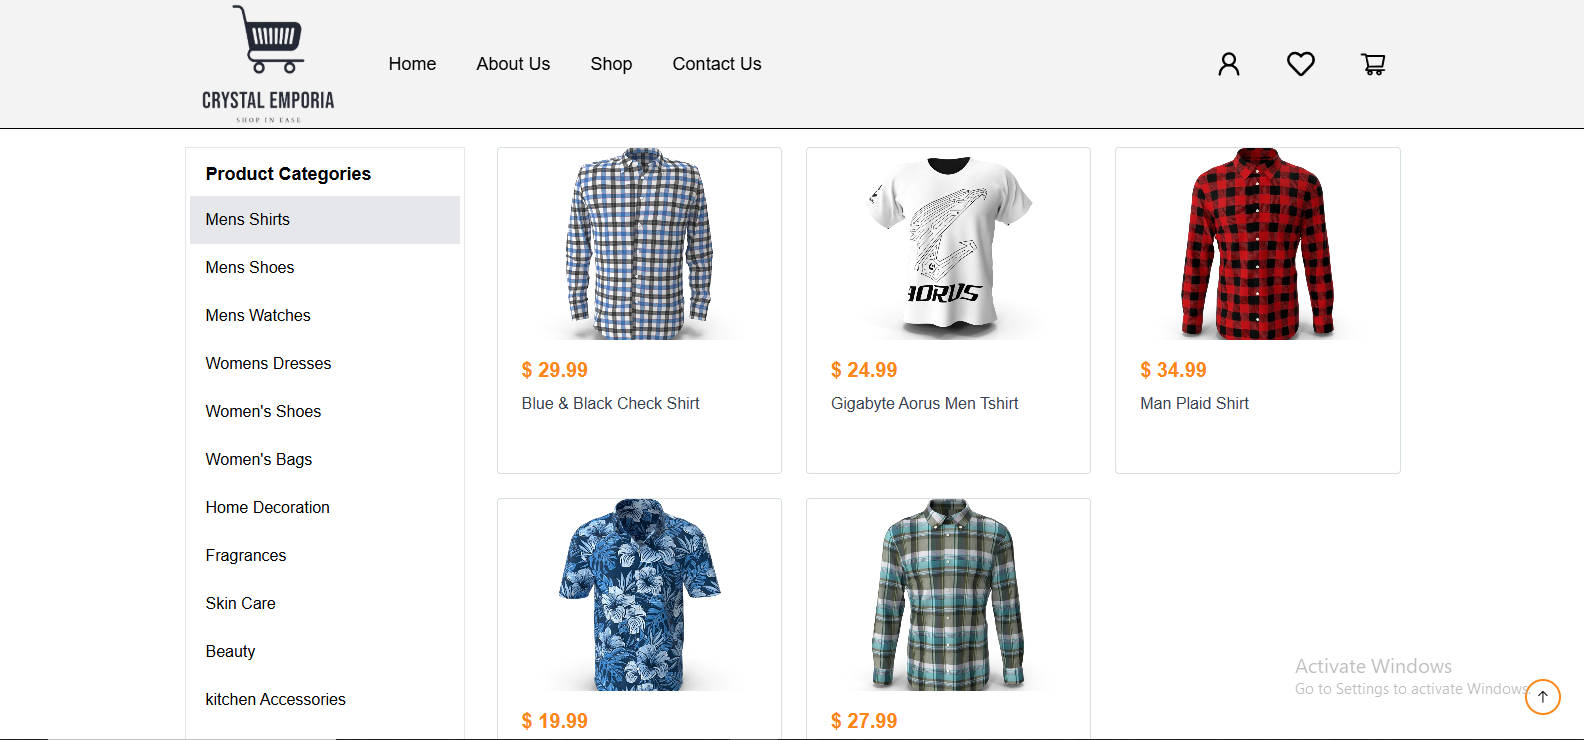This screenshot has width=1584, height=740.
Task: Open the Contact Us page
Action: tap(717, 64)
